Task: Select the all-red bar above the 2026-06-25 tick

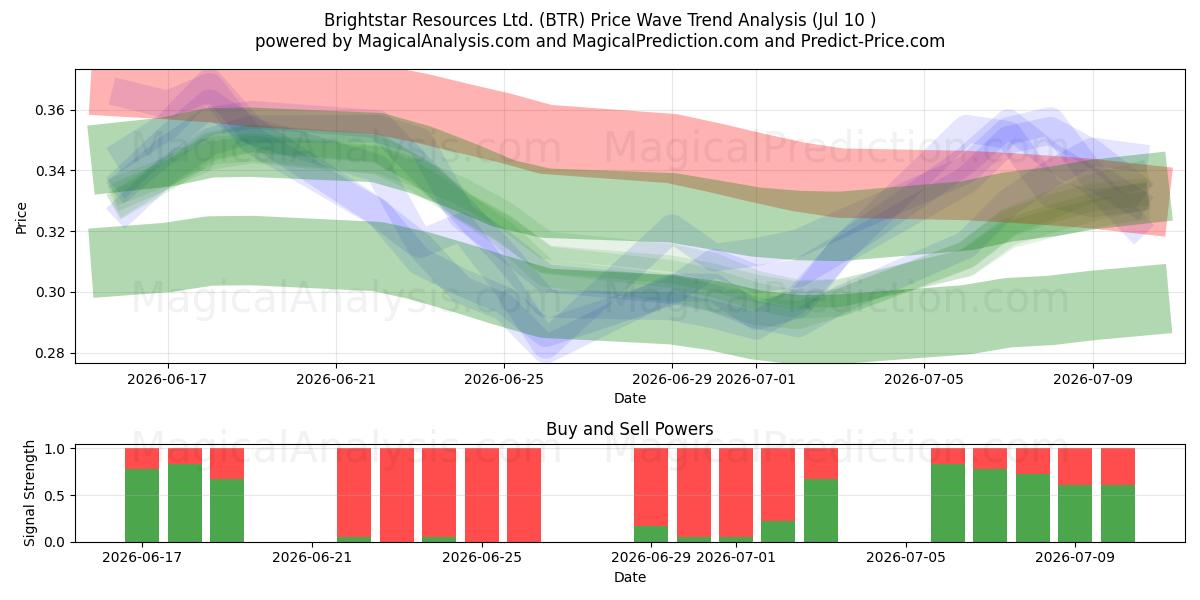Action: click(x=482, y=495)
